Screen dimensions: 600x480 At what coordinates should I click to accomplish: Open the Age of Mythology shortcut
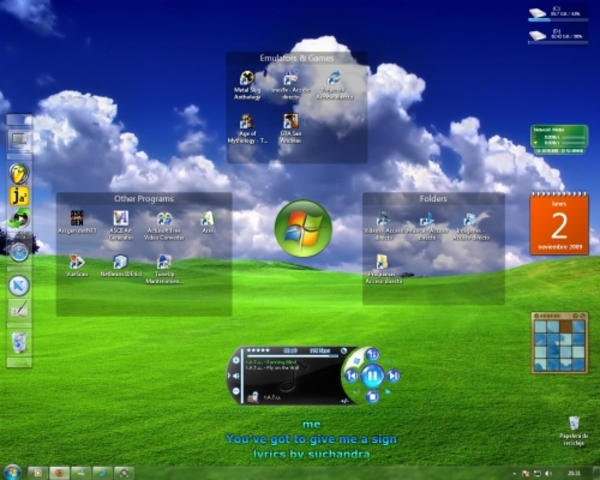[247, 129]
